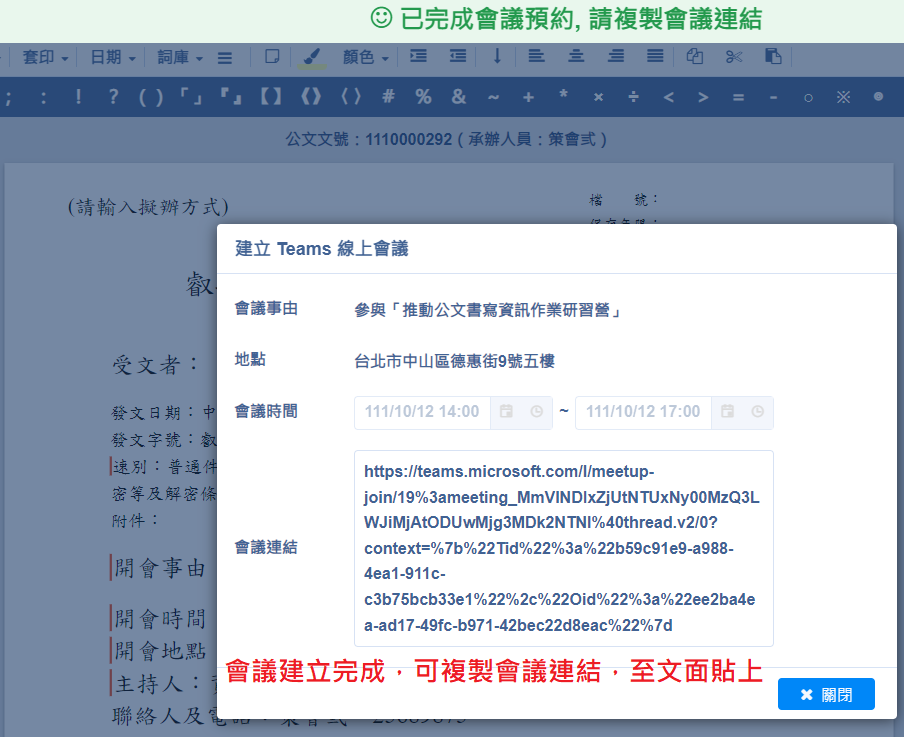The width and height of the screenshot is (904, 737).
Task: Align text to center
Action: pos(576,57)
